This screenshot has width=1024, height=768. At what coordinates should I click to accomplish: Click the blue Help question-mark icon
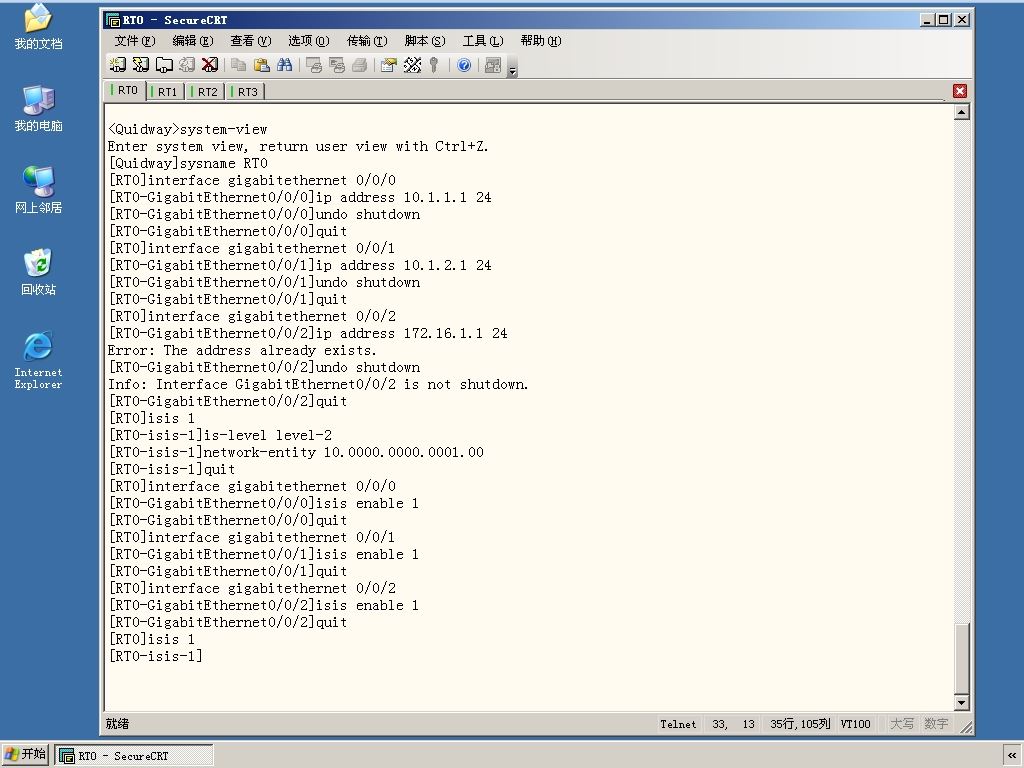[x=464, y=65]
